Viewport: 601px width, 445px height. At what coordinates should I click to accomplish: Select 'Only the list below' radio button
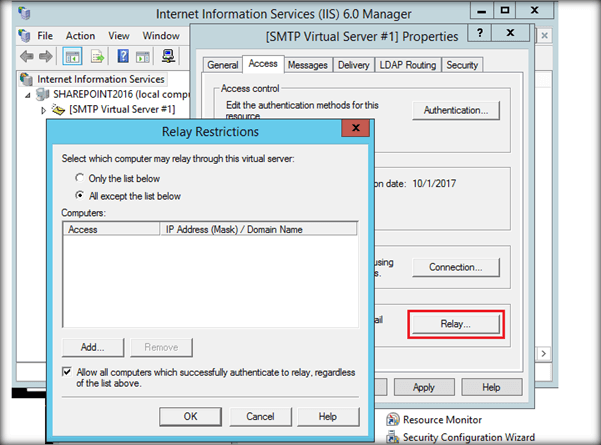tap(79, 178)
